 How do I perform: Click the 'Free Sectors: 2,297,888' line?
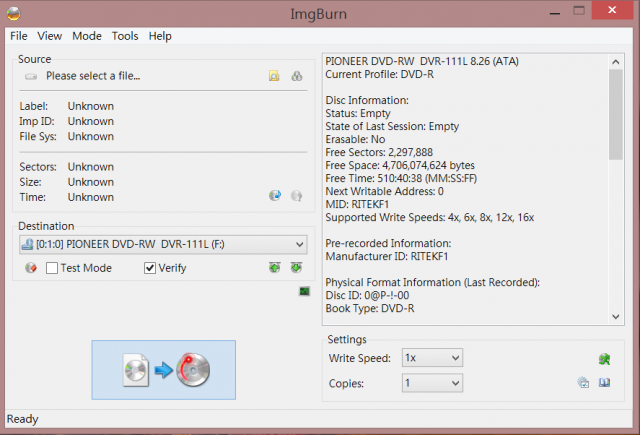point(379,152)
